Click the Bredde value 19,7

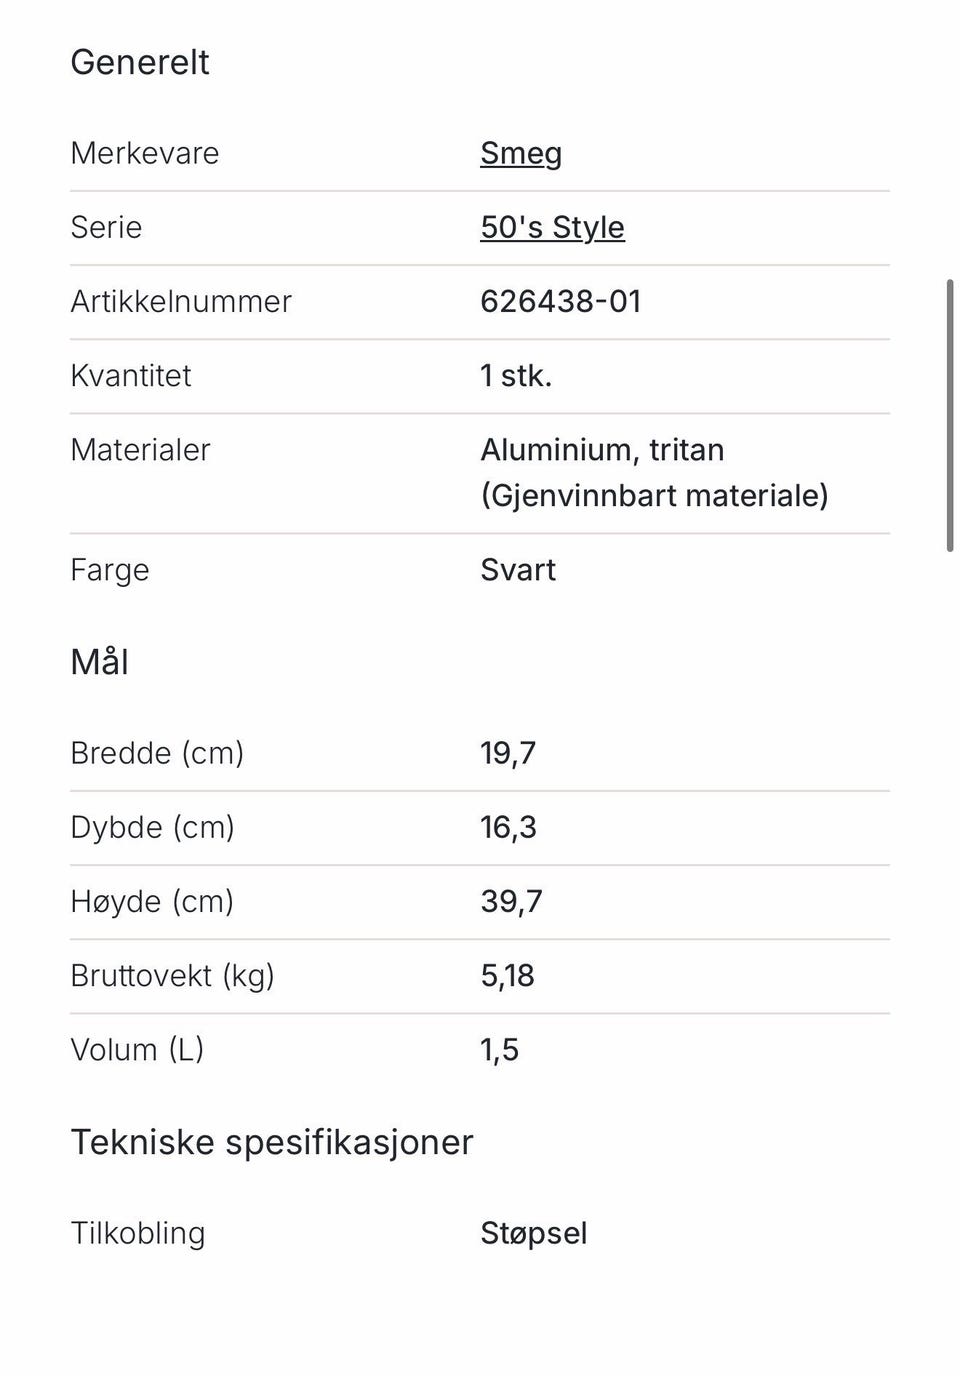(508, 753)
